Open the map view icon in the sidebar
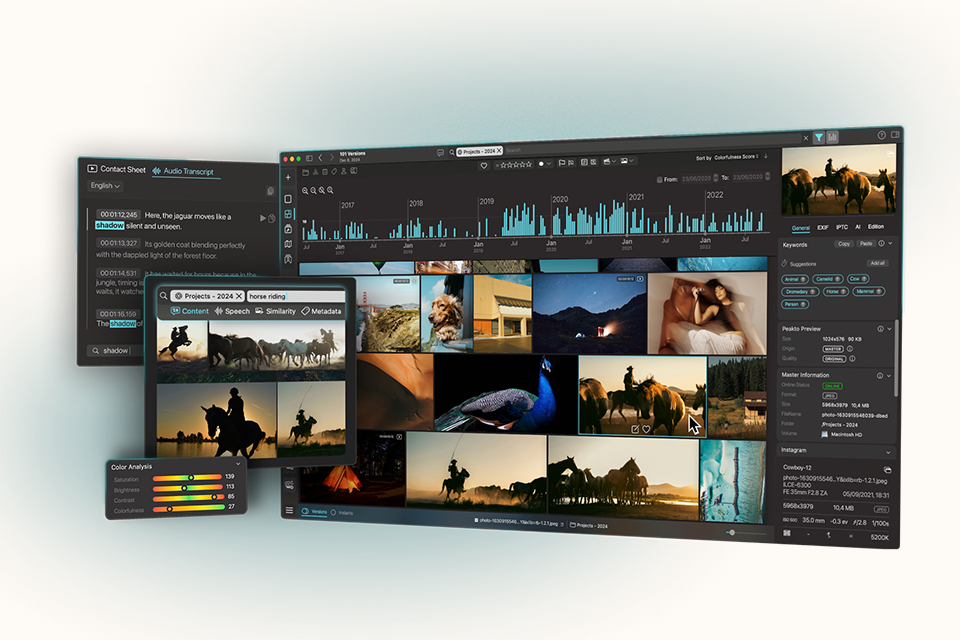The width and height of the screenshot is (960, 640). [x=288, y=244]
